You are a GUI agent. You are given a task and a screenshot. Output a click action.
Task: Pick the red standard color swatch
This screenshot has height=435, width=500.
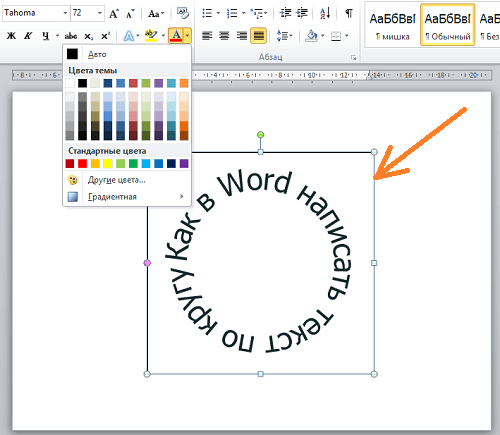tap(82, 163)
